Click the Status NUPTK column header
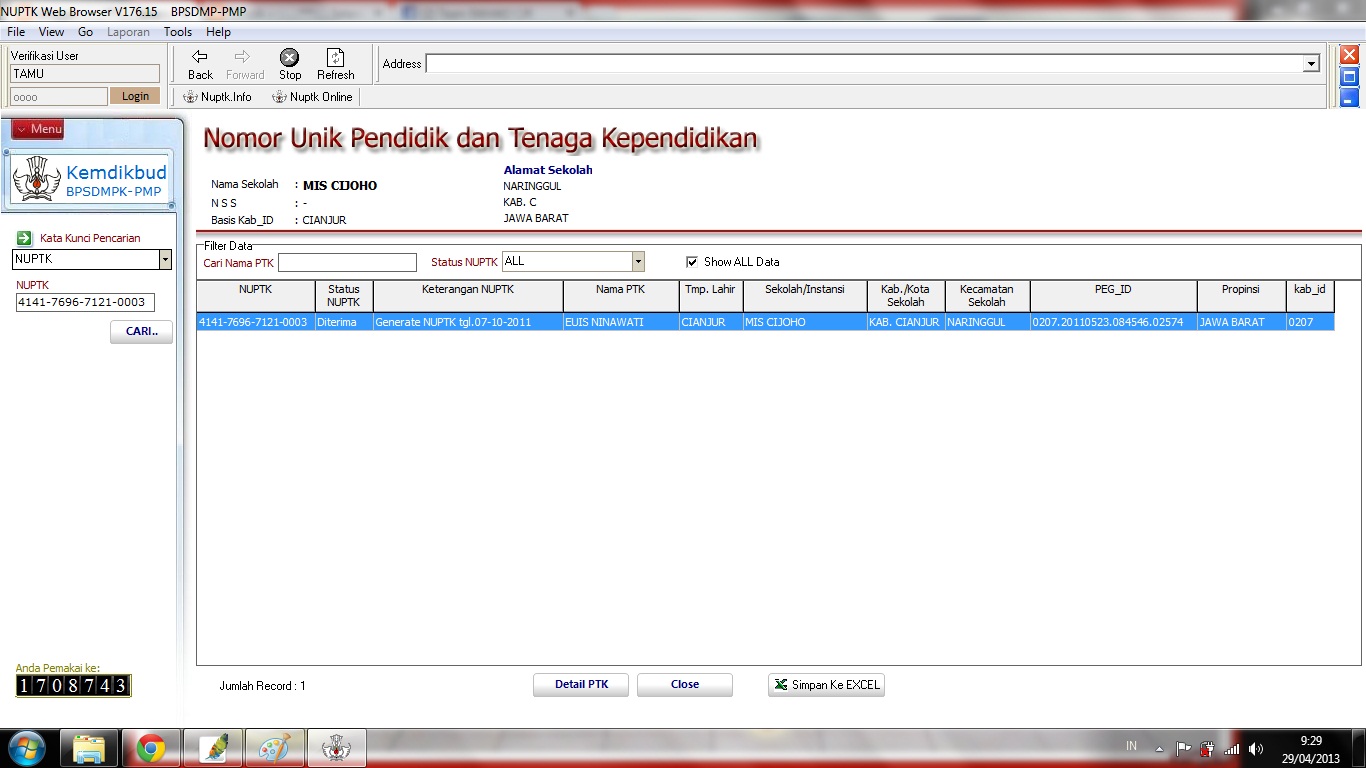The image size is (1366, 768). (344, 296)
